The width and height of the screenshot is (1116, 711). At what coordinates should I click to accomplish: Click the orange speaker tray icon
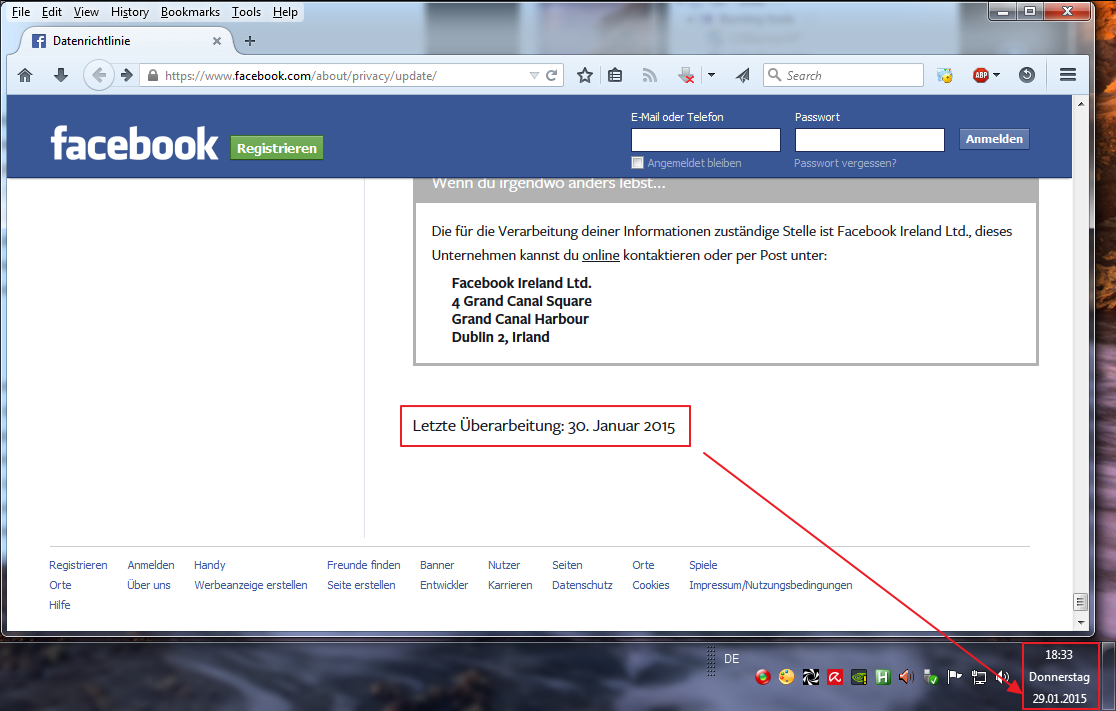coord(906,678)
